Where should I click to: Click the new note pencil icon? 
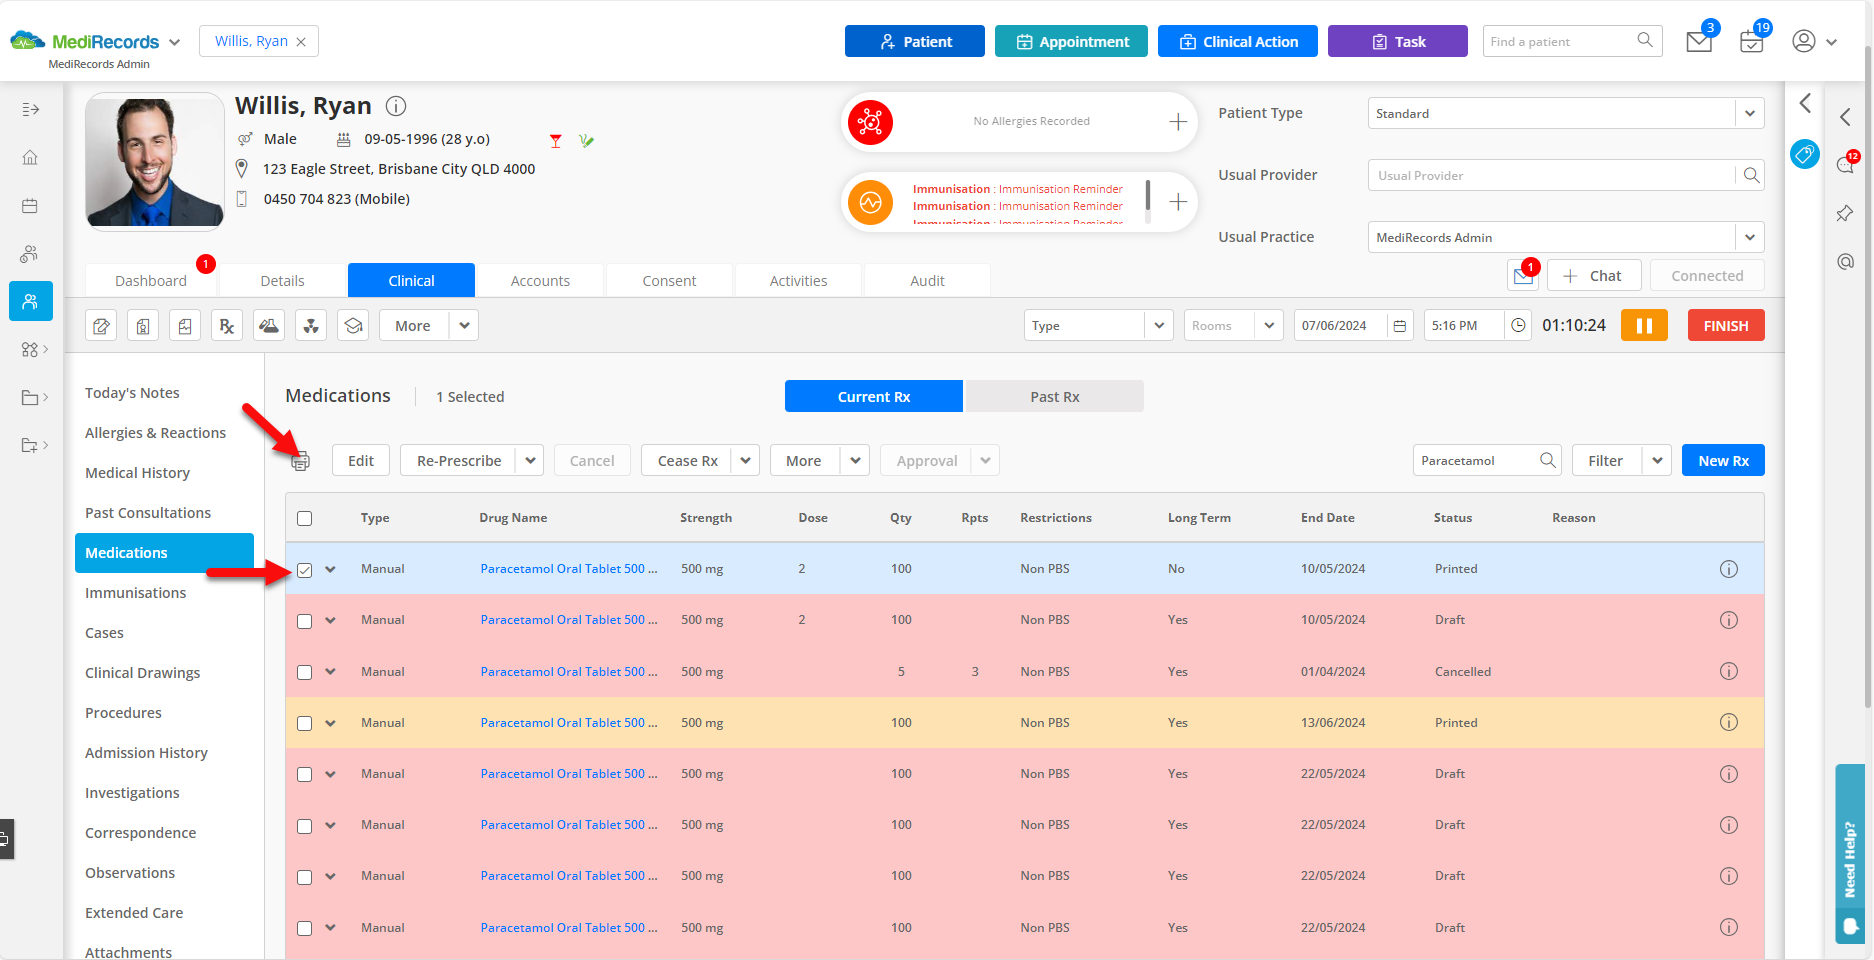click(x=102, y=325)
